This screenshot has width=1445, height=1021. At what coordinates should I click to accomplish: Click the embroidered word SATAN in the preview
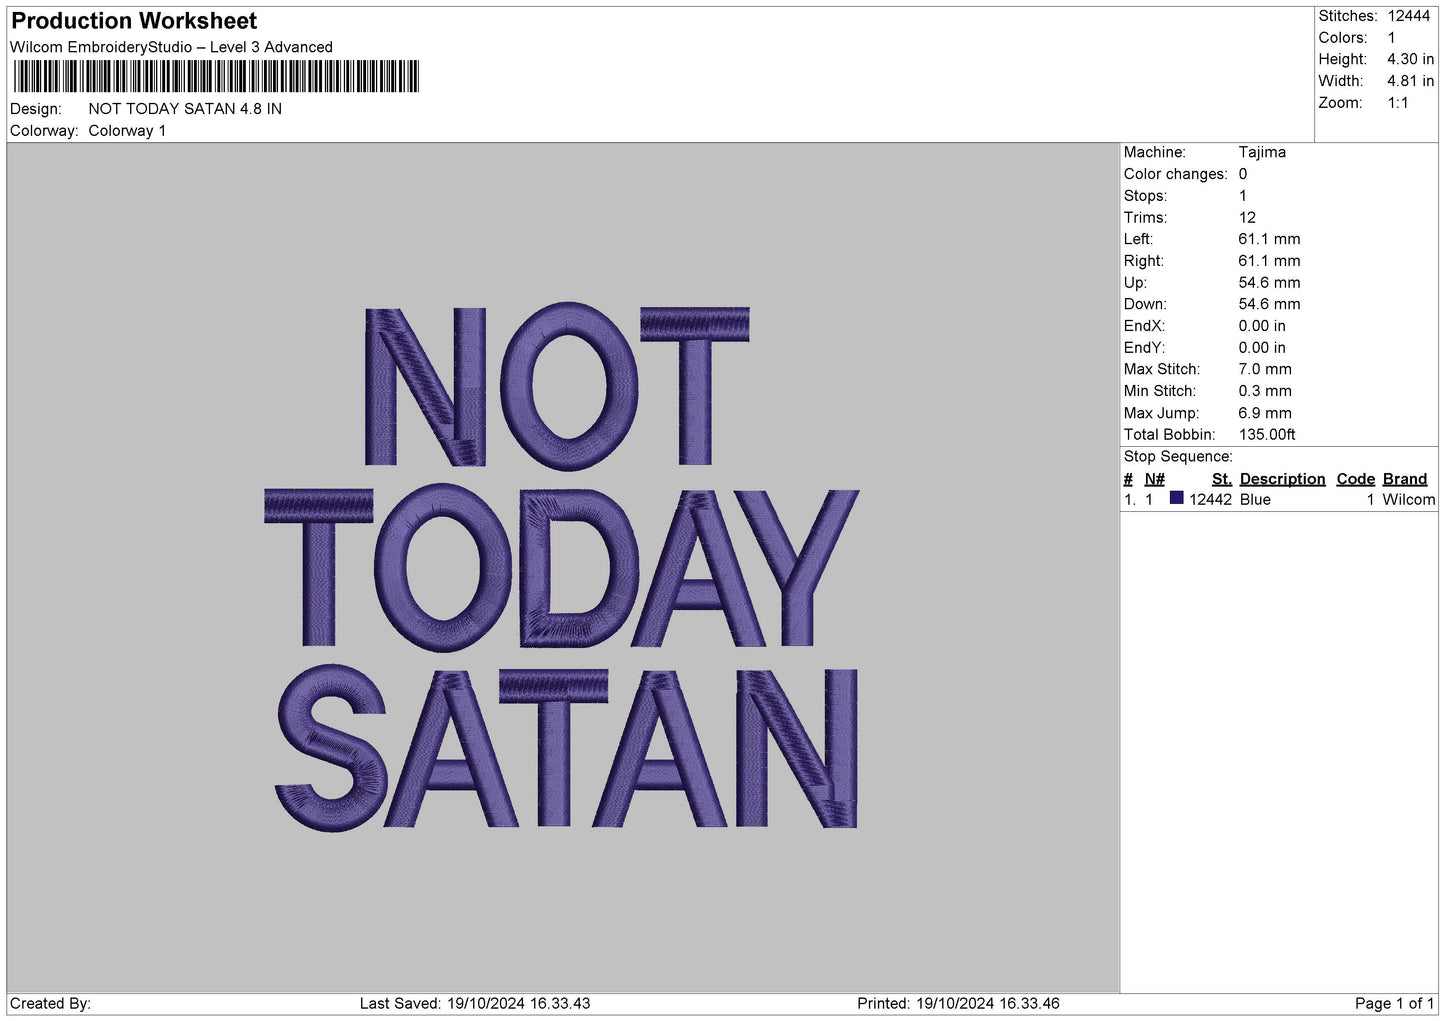[566, 748]
